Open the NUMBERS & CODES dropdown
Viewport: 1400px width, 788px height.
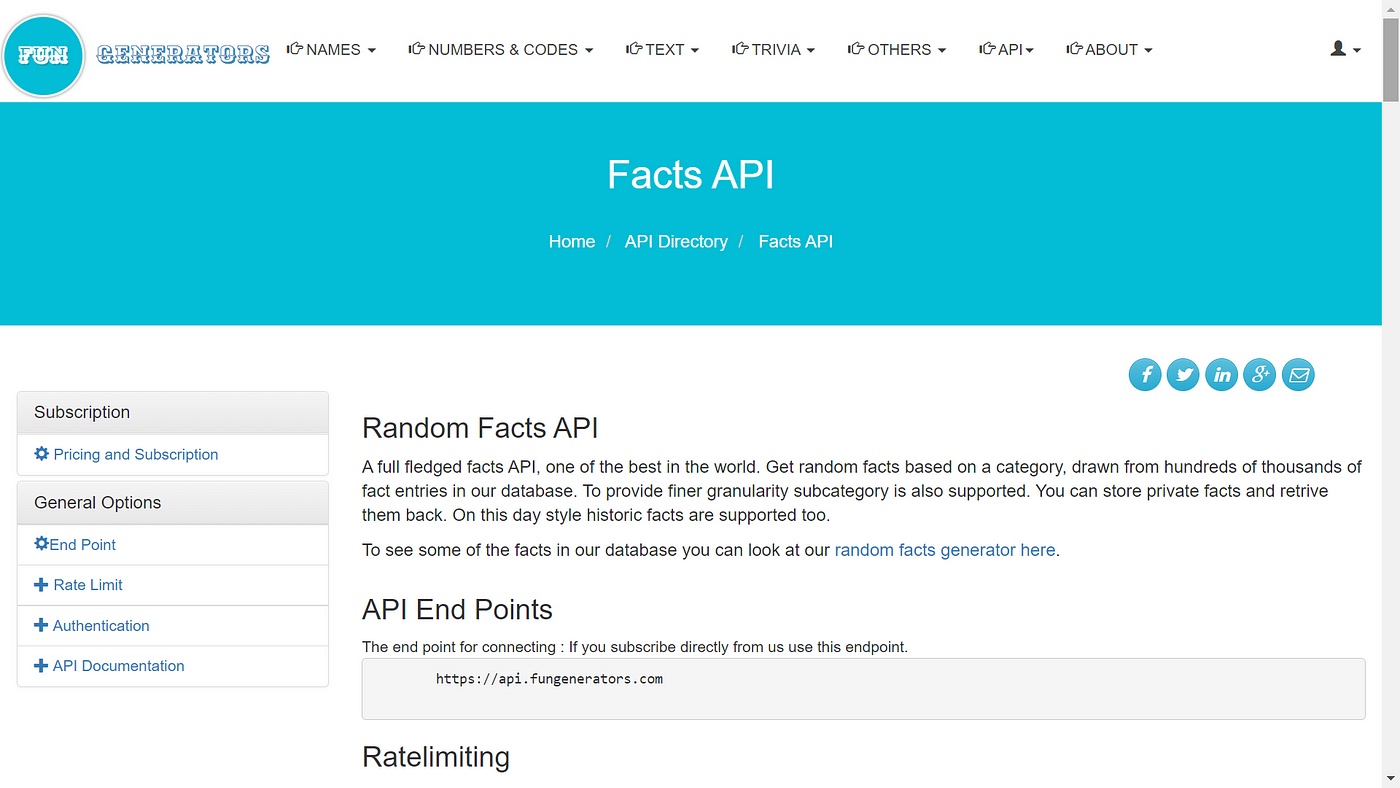[x=501, y=49]
